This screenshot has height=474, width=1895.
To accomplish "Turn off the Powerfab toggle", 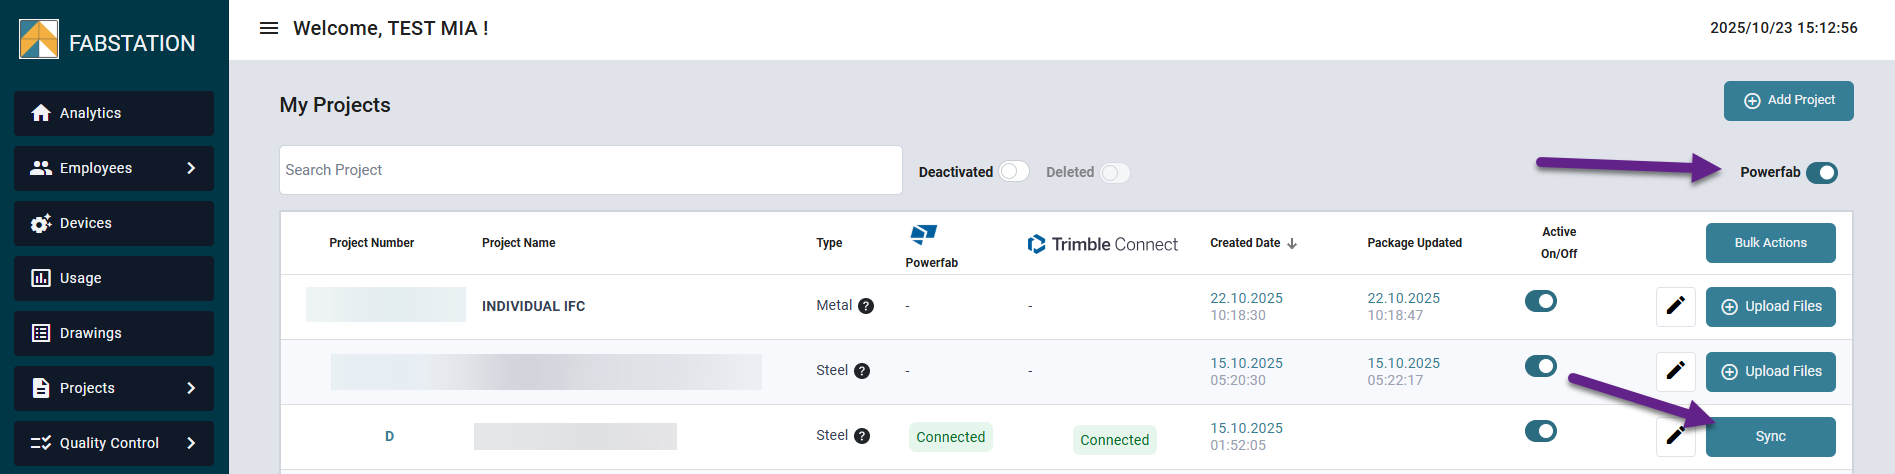I will point(1821,173).
